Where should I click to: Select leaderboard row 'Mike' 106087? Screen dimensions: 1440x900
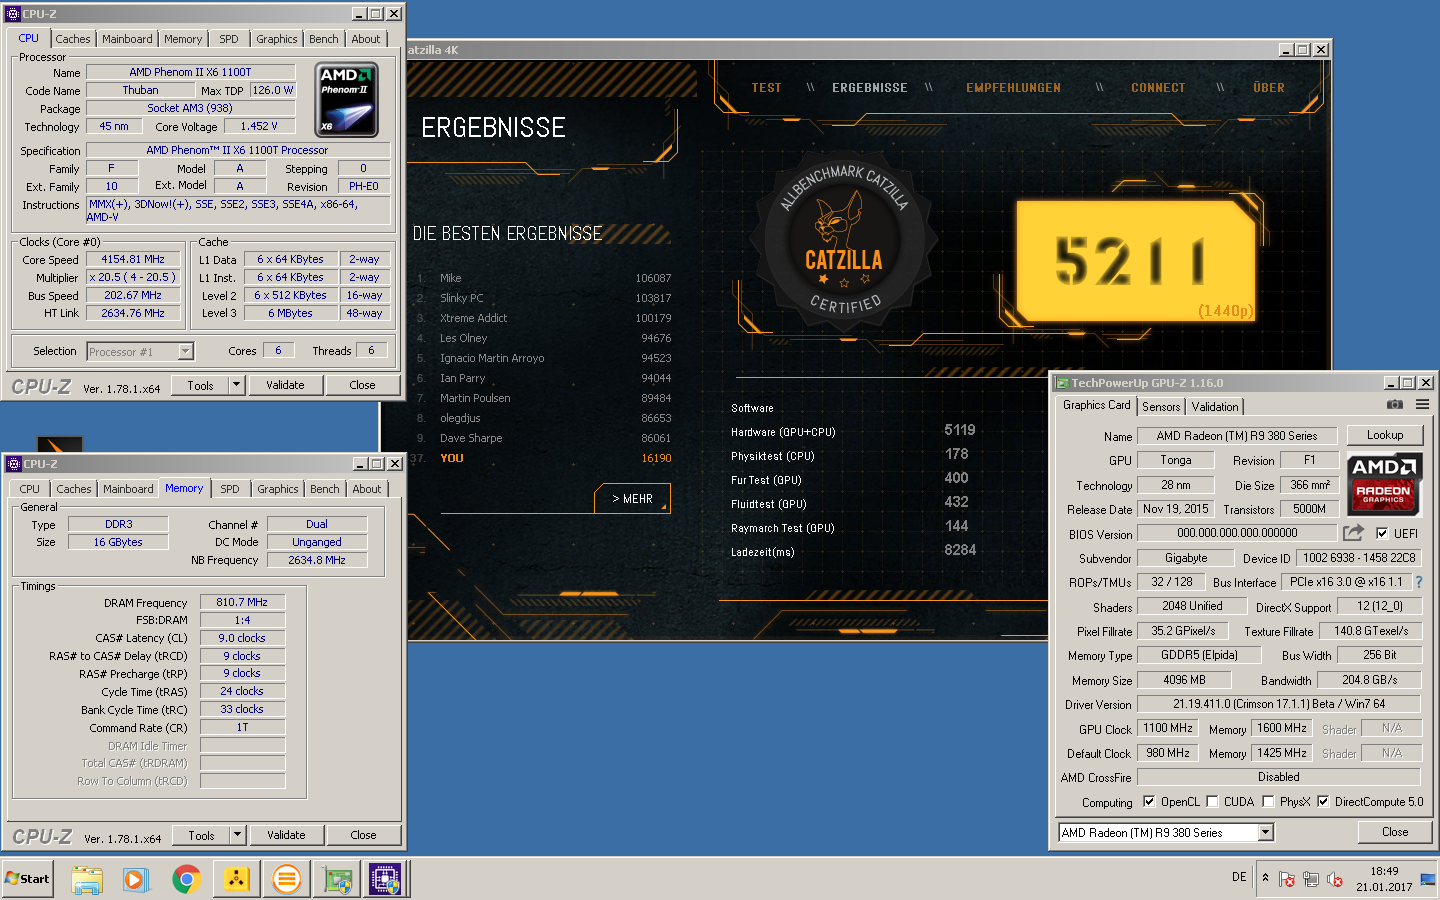(x=543, y=278)
